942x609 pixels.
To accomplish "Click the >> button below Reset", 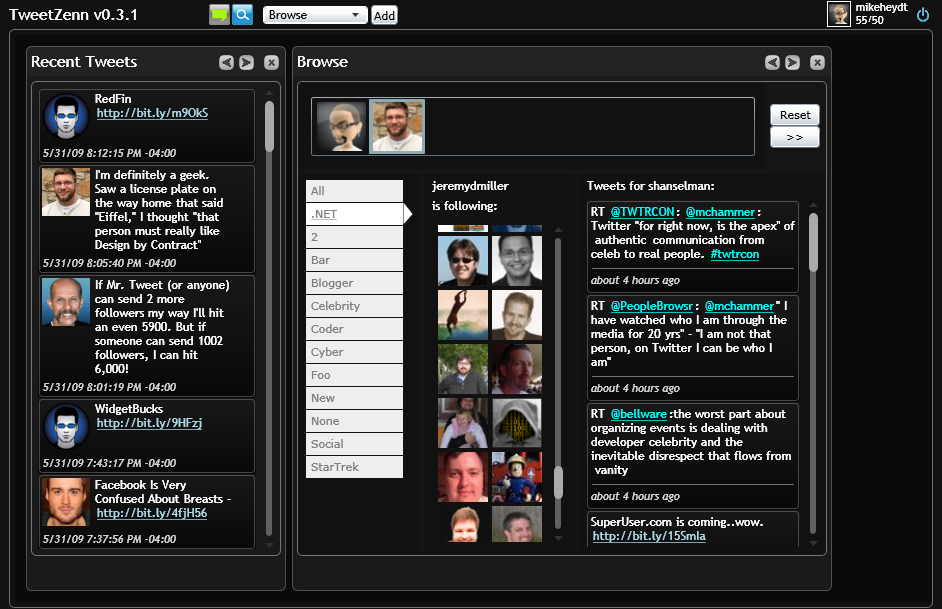I will tap(795, 137).
